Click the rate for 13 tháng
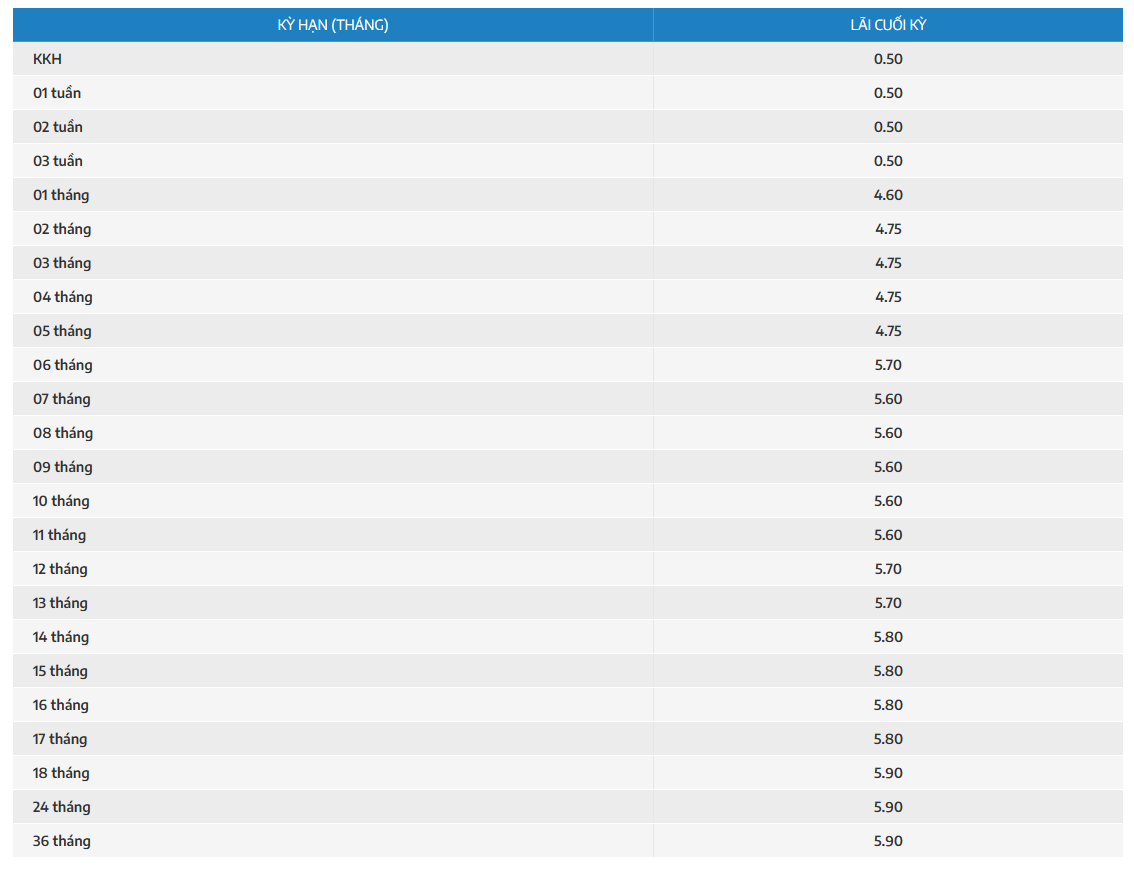 coord(888,603)
